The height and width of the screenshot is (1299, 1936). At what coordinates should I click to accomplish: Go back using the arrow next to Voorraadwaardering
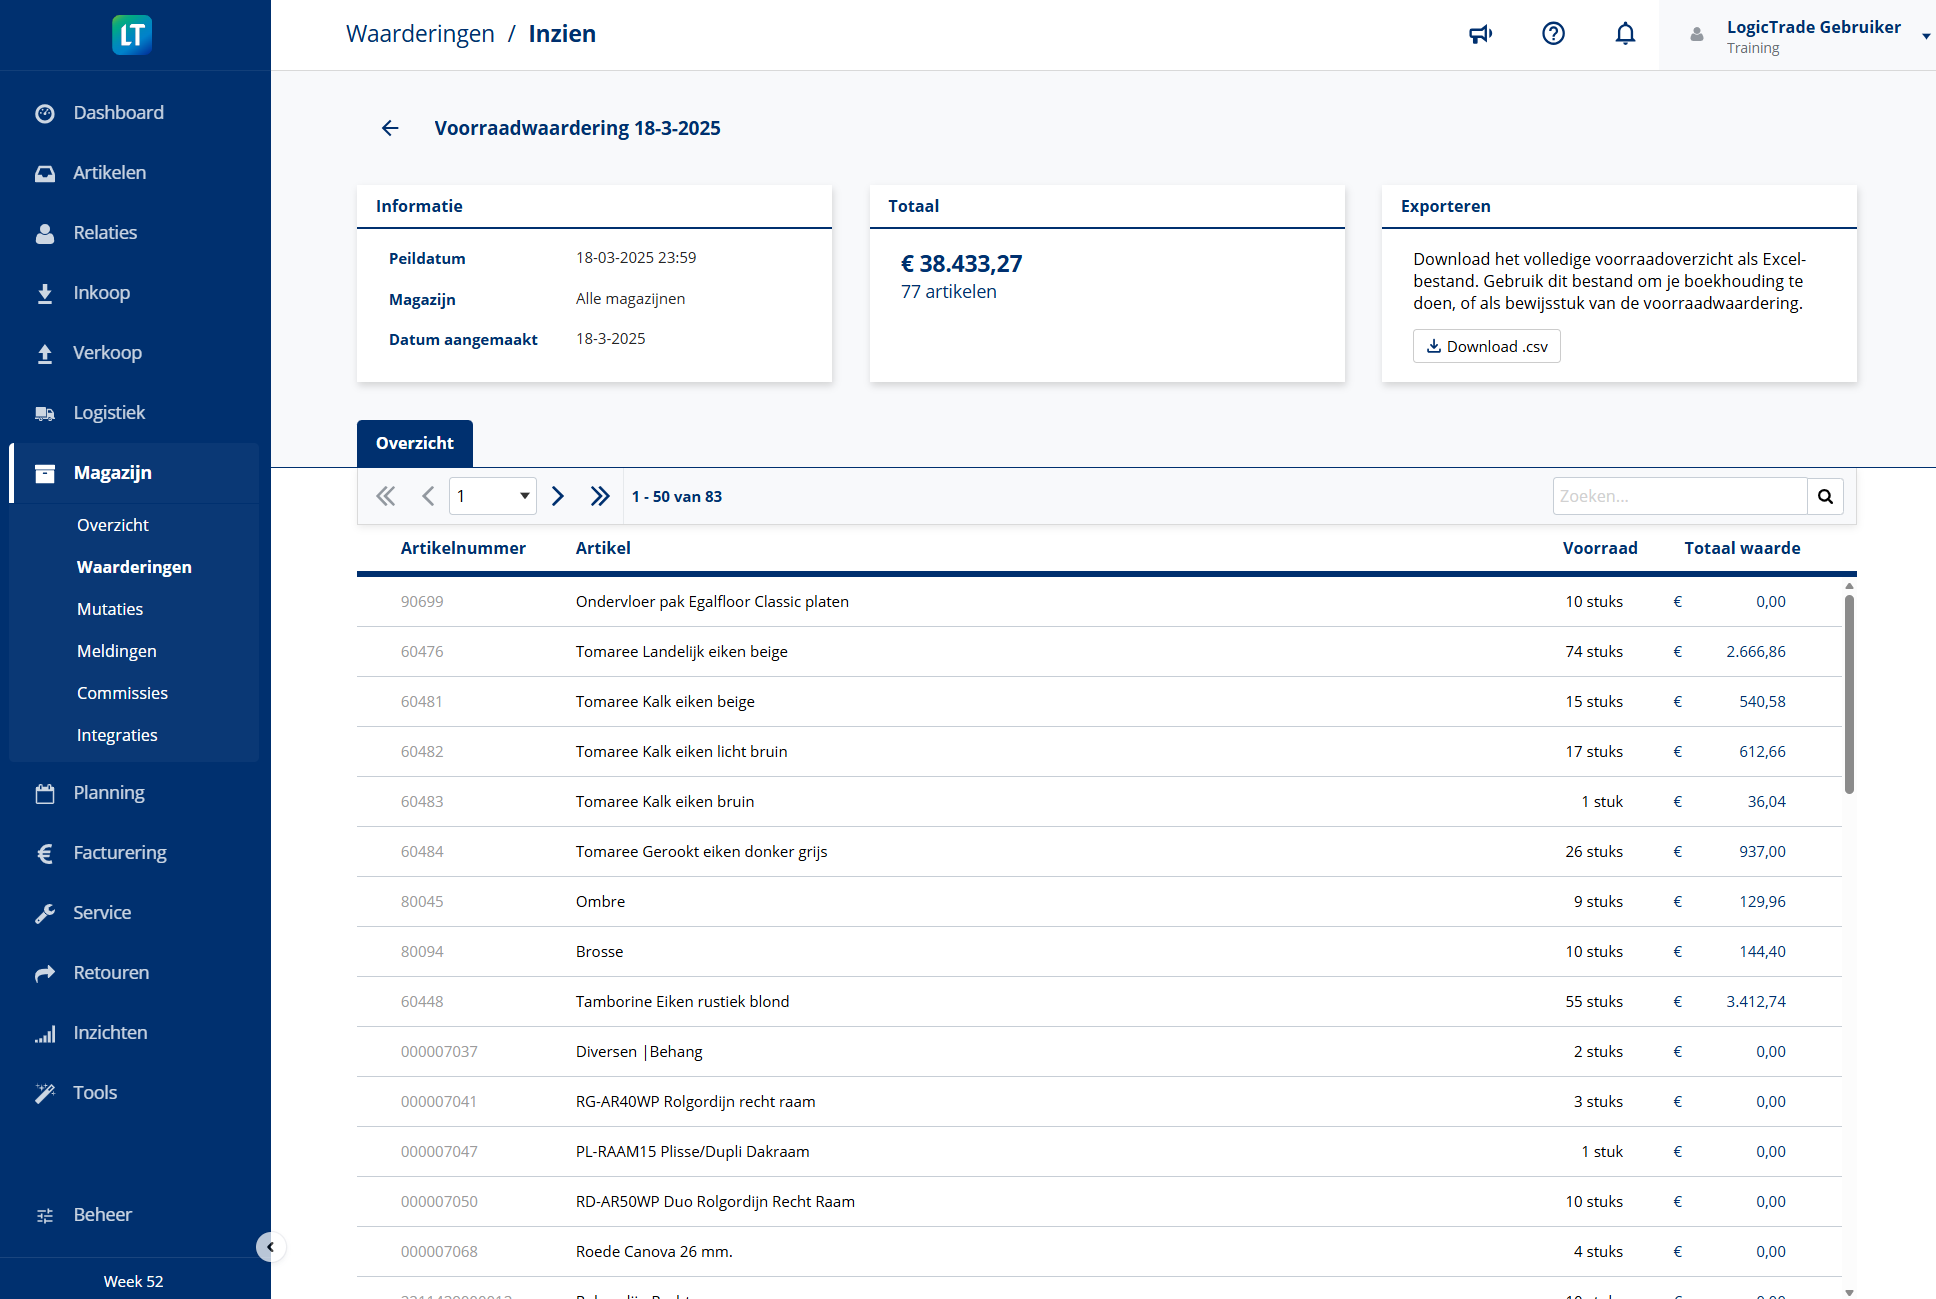tap(389, 128)
